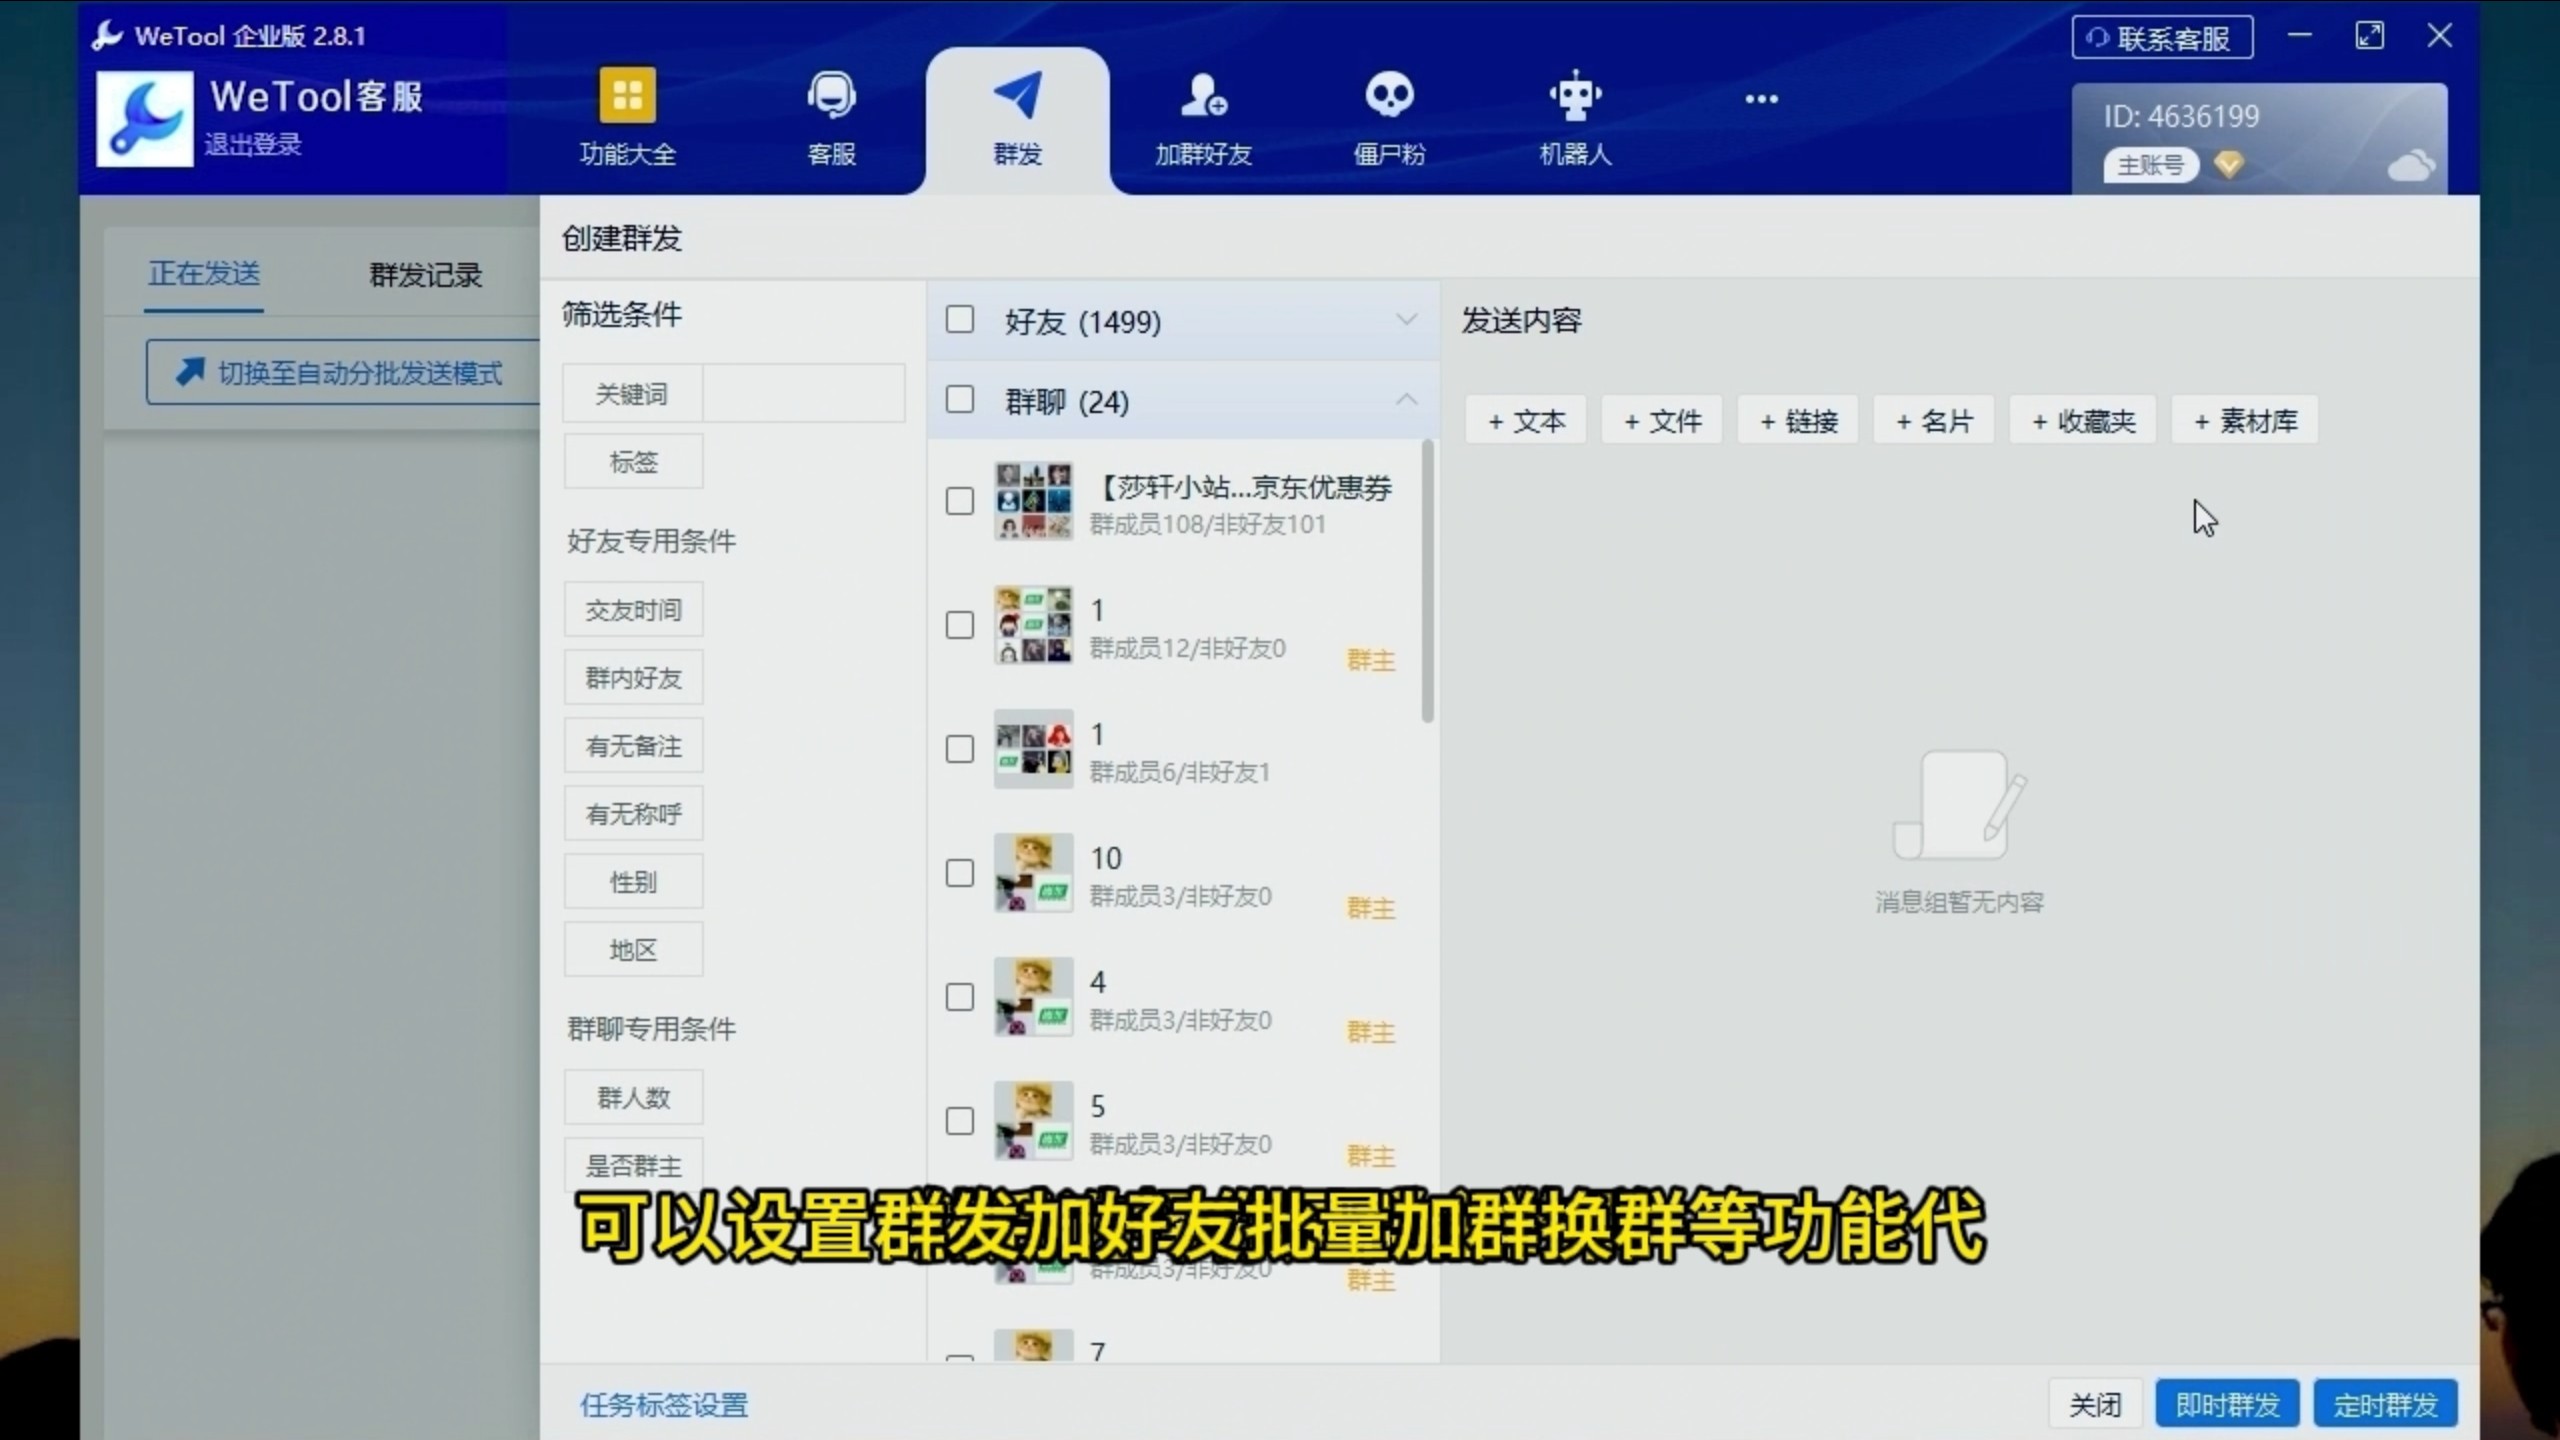Click avatar of group named 5
The width and height of the screenshot is (2560, 1440).
pos(1033,1121)
